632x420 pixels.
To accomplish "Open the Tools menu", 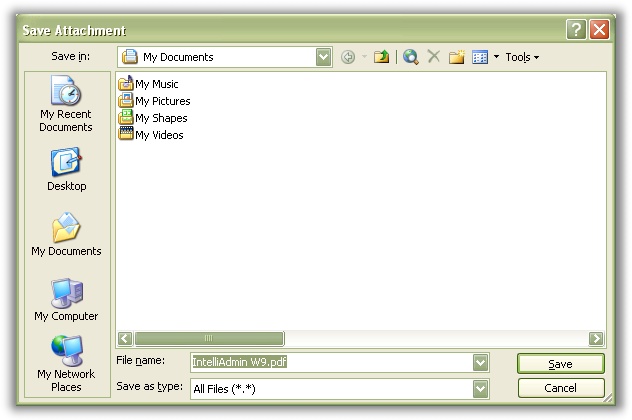I will coord(522,57).
